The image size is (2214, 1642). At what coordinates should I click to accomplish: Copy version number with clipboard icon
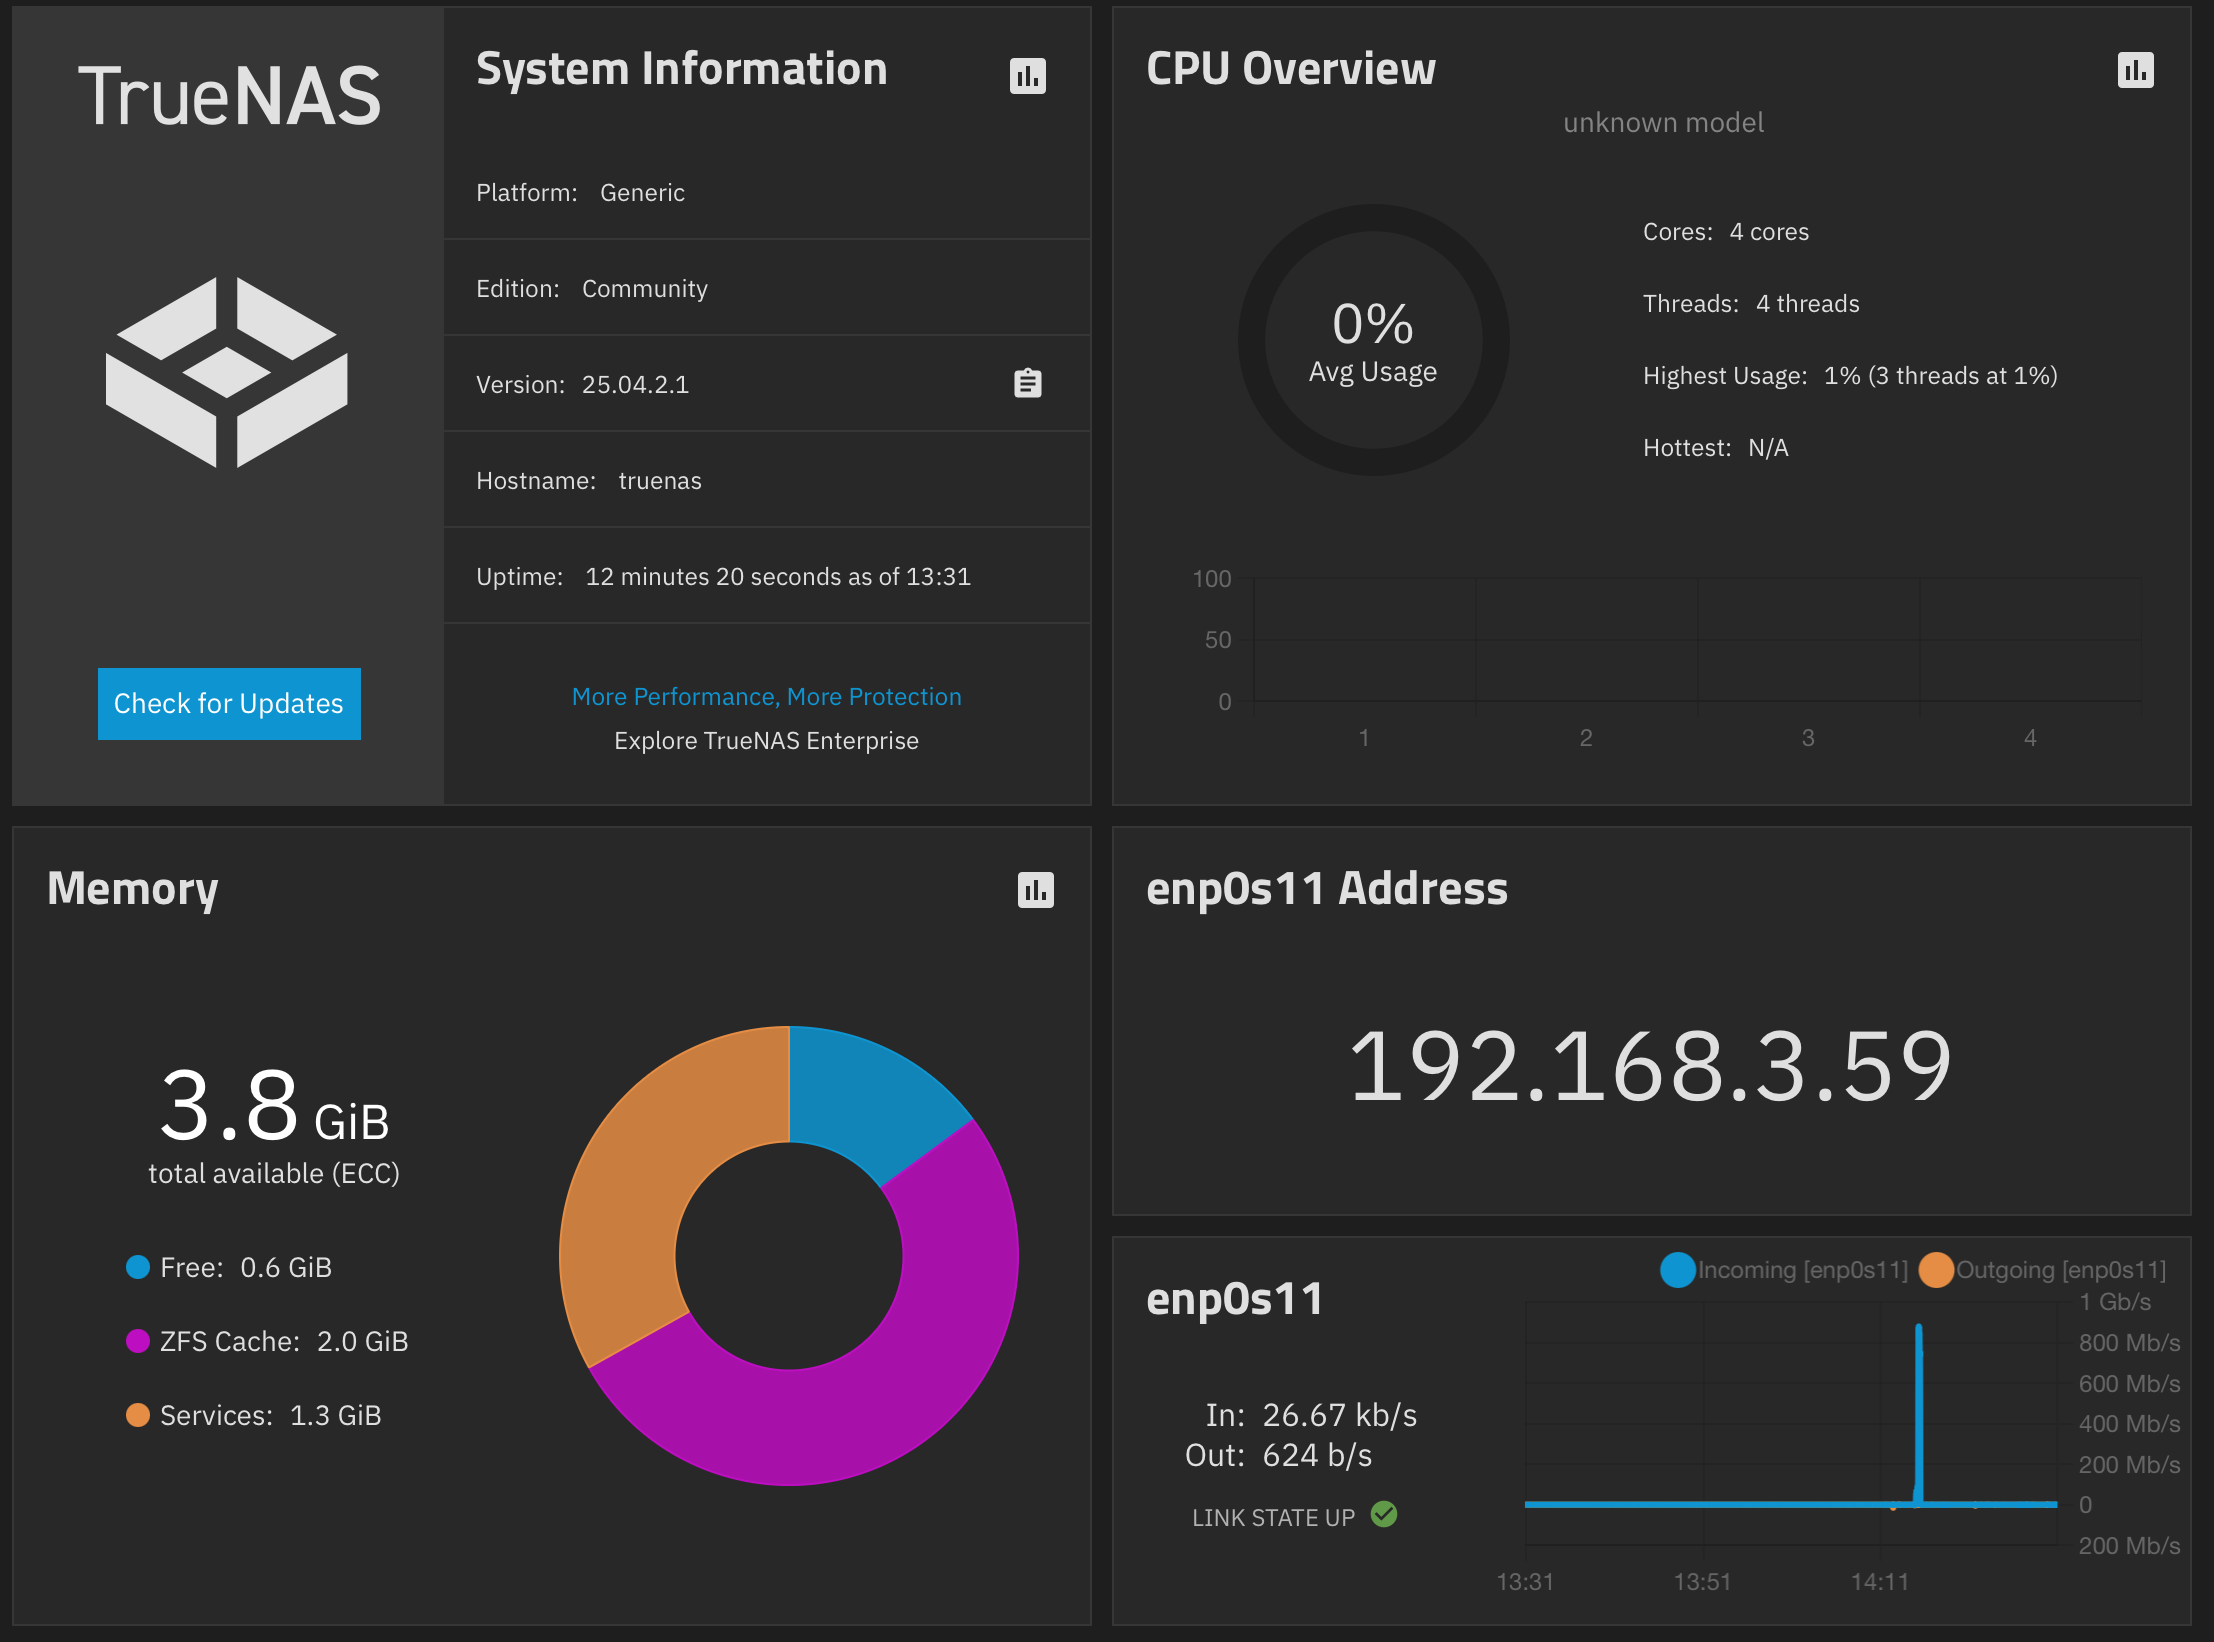(x=1027, y=383)
